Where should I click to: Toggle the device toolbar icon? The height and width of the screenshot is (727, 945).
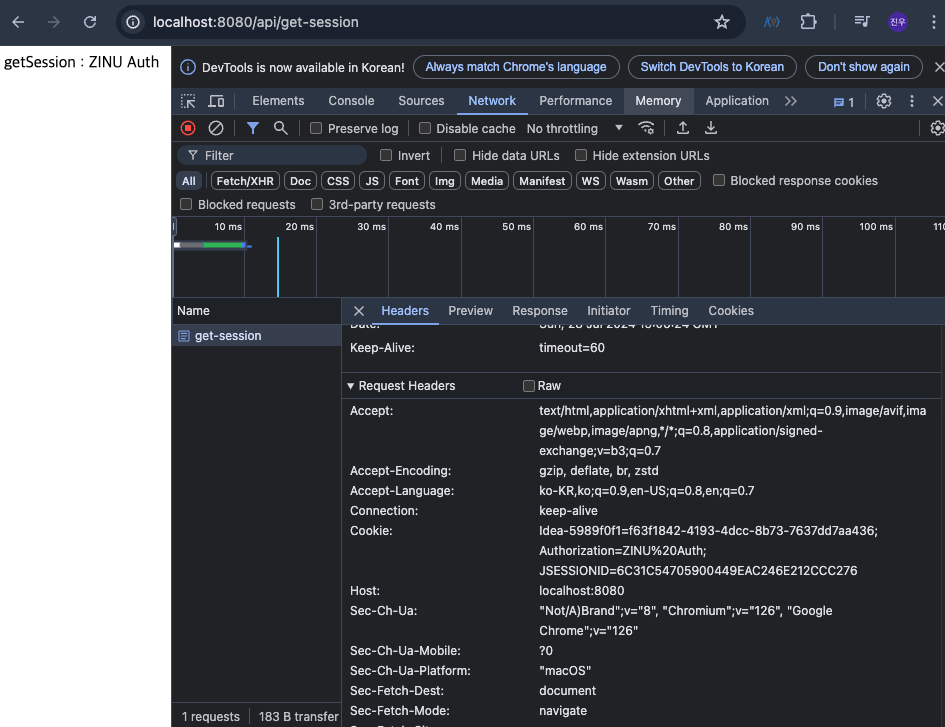coord(216,101)
